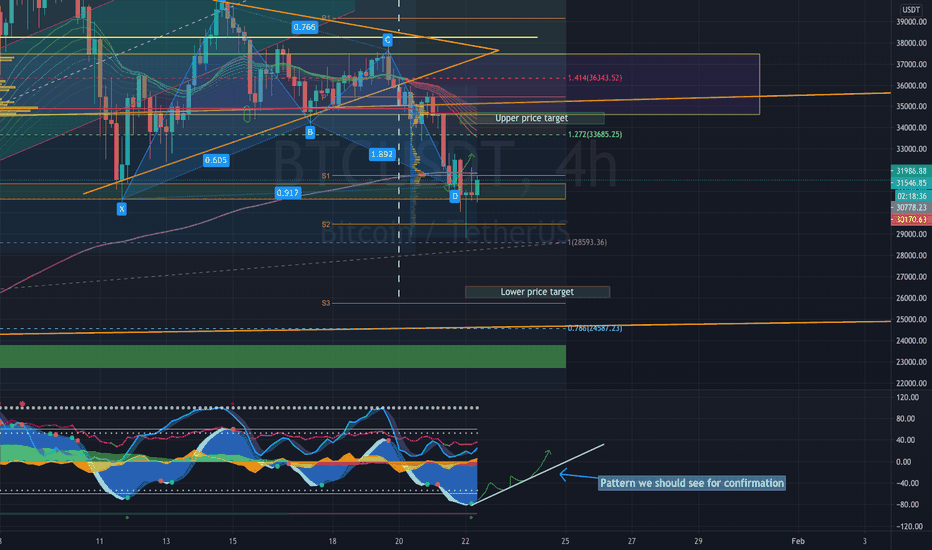Click 0.00 on the oscillator scale
The width and height of the screenshot is (932, 550).
(903, 462)
